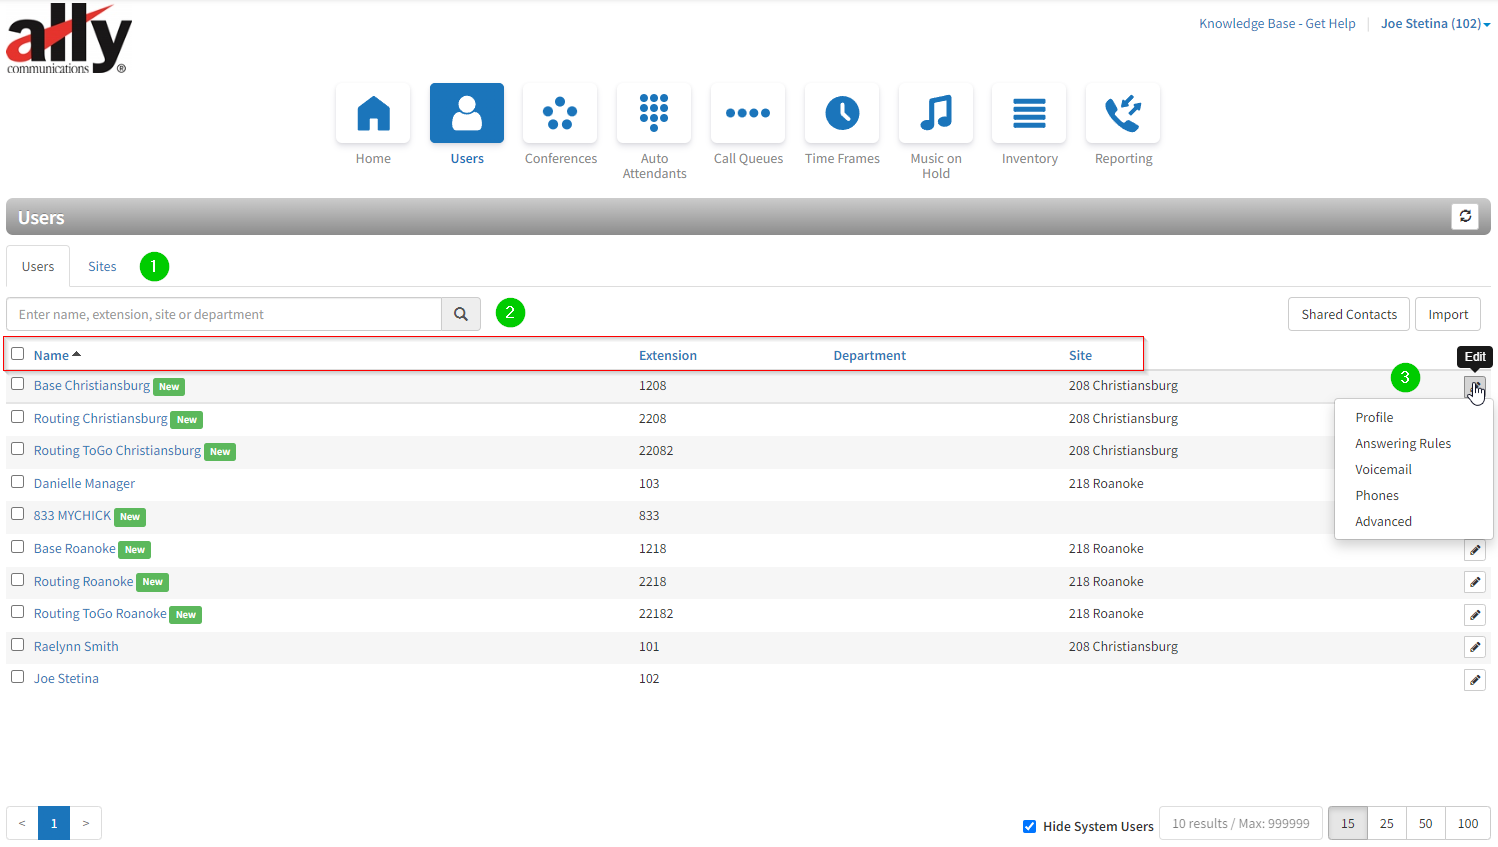Sort the table by Name column
The height and width of the screenshot is (847, 1498).
(52, 355)
